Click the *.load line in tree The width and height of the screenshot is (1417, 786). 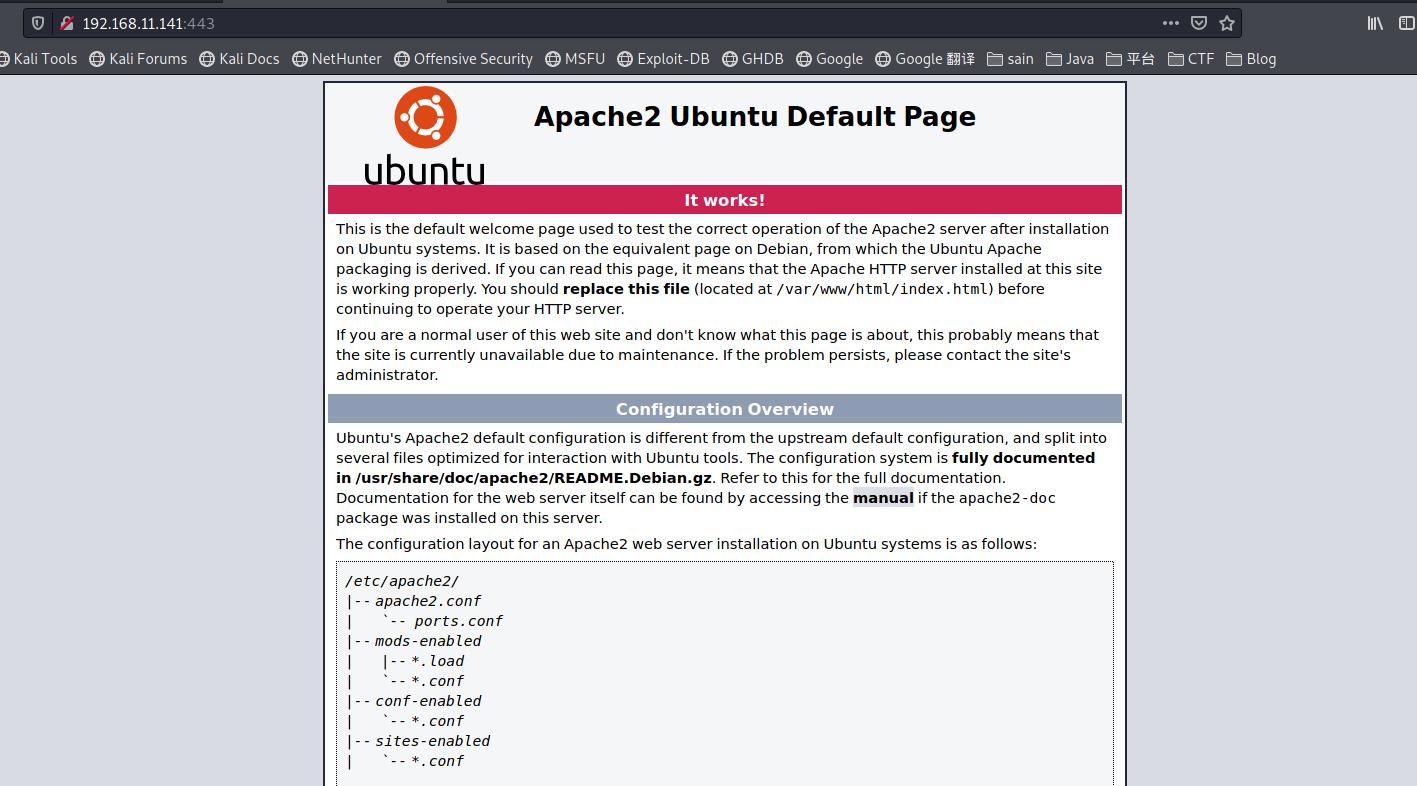[438, 661]
